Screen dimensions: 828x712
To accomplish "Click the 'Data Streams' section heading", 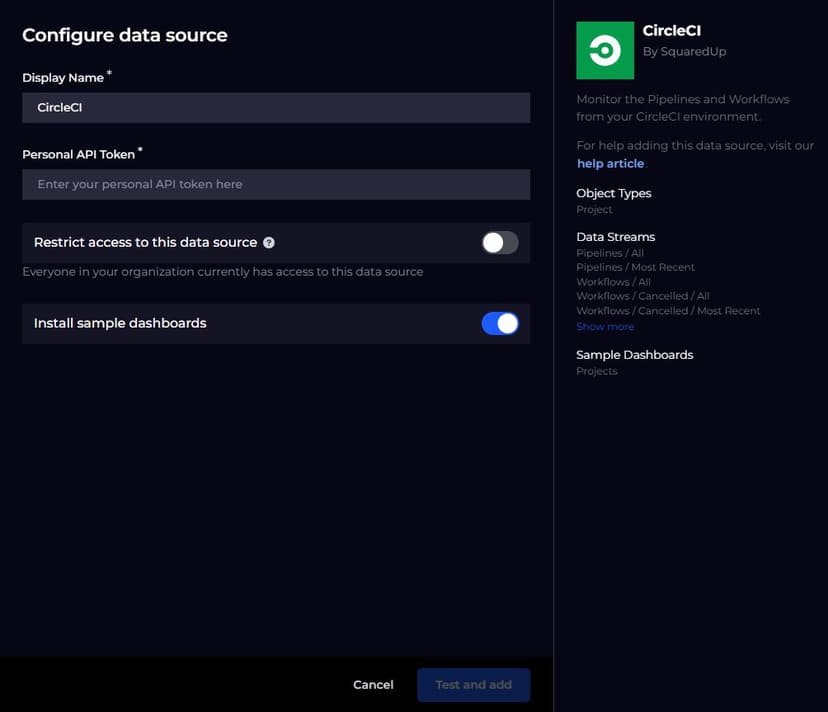I will pos(615,237).
